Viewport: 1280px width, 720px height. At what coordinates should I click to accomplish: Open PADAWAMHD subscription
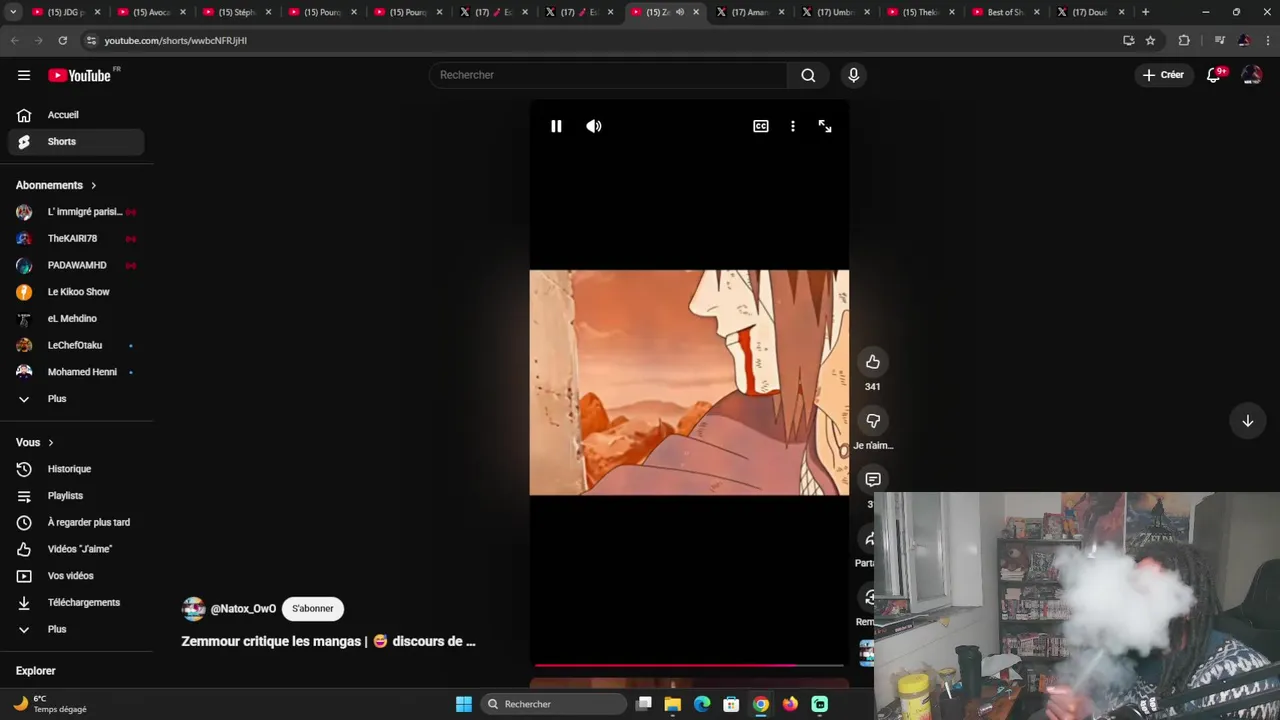(x=76, y=265)
